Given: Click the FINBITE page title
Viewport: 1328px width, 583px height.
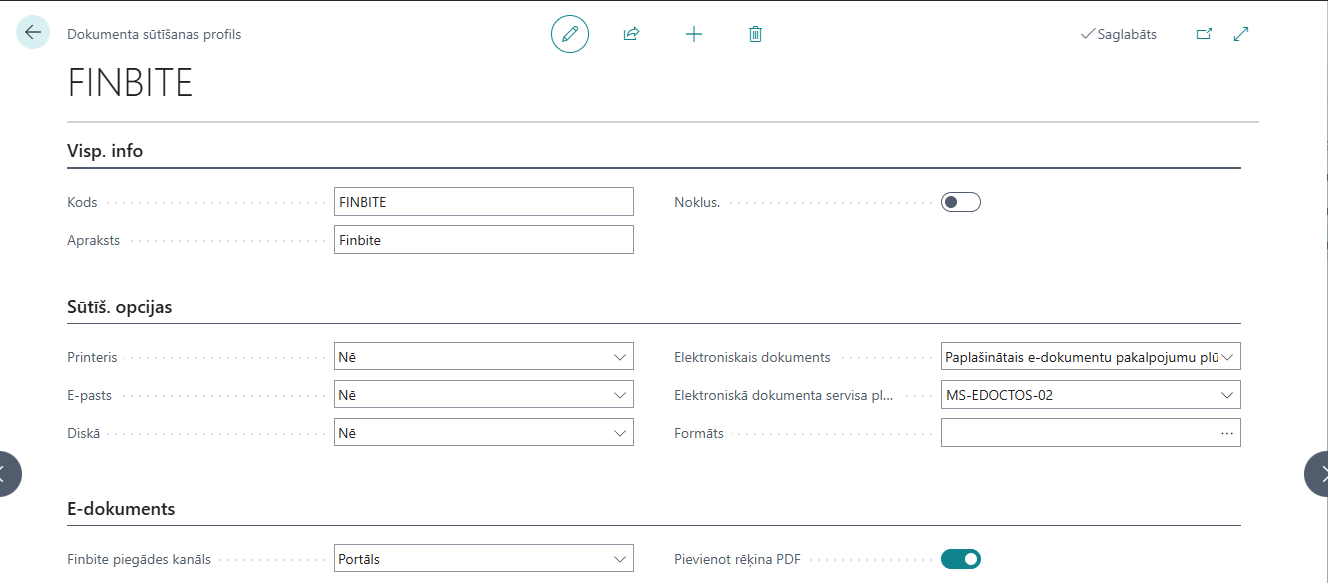Looking at the screenshot, I should point(130,83).
